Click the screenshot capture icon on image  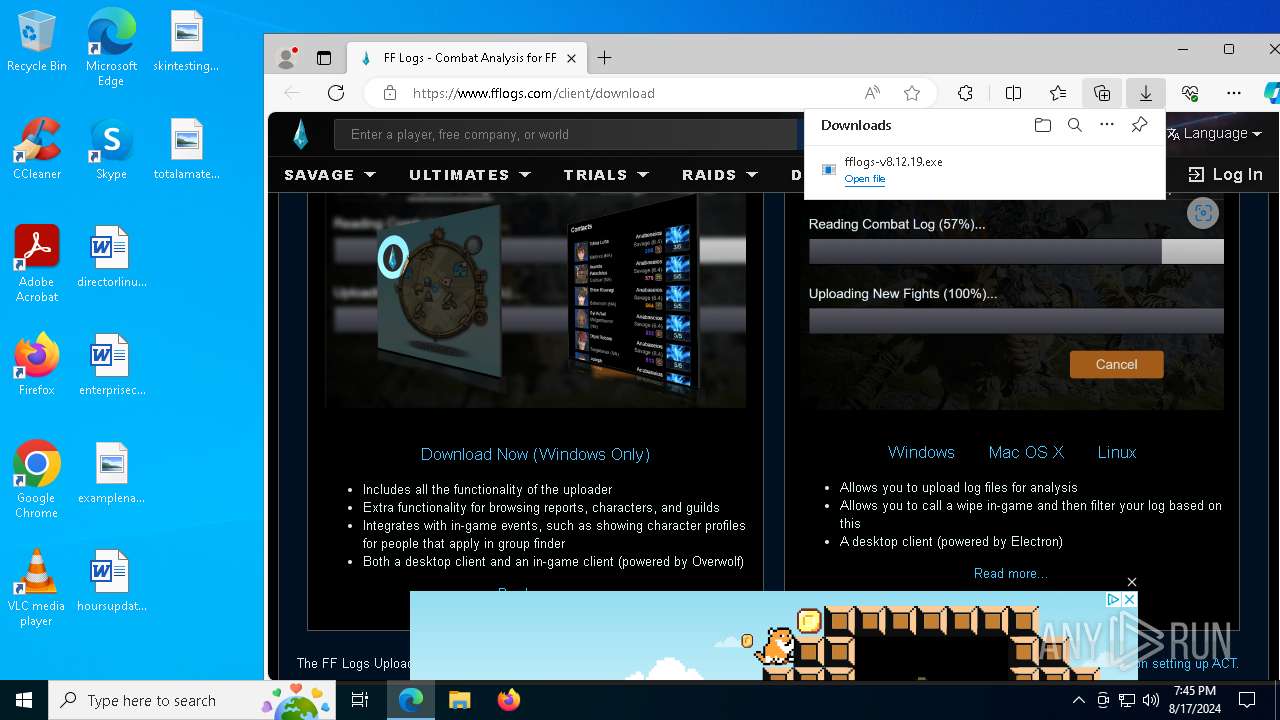(1203, 213)
